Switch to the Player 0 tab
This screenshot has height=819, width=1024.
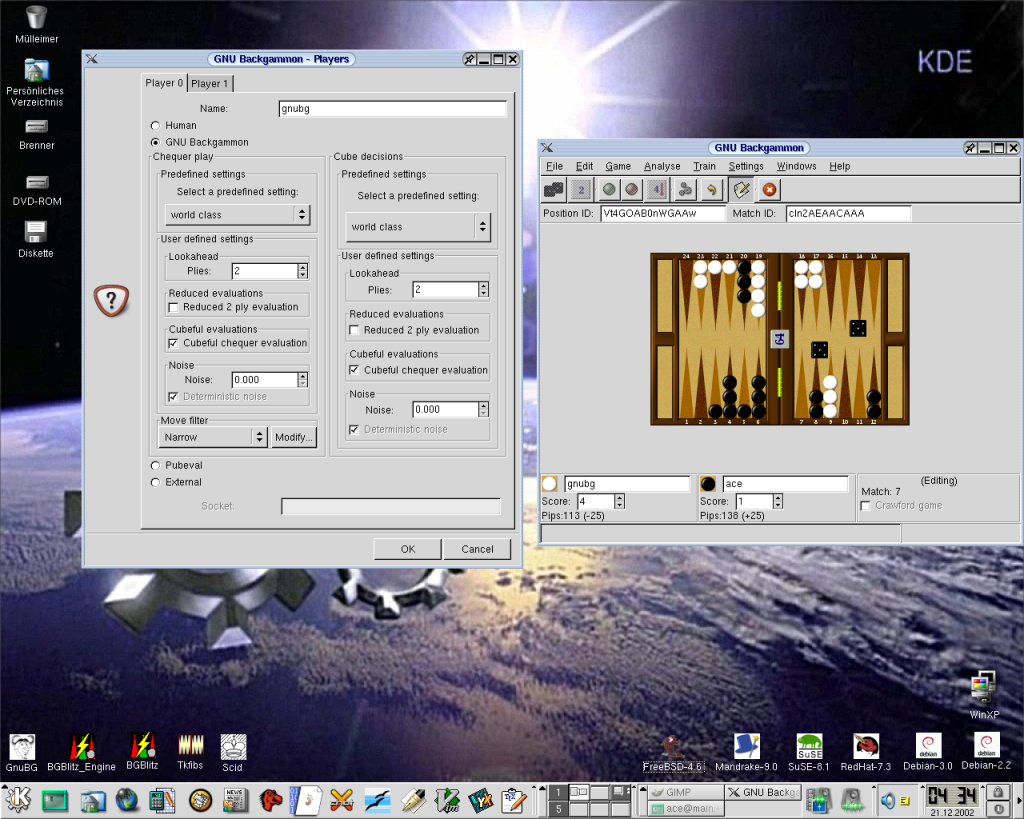pyautogui.click(x=164, y=83)
